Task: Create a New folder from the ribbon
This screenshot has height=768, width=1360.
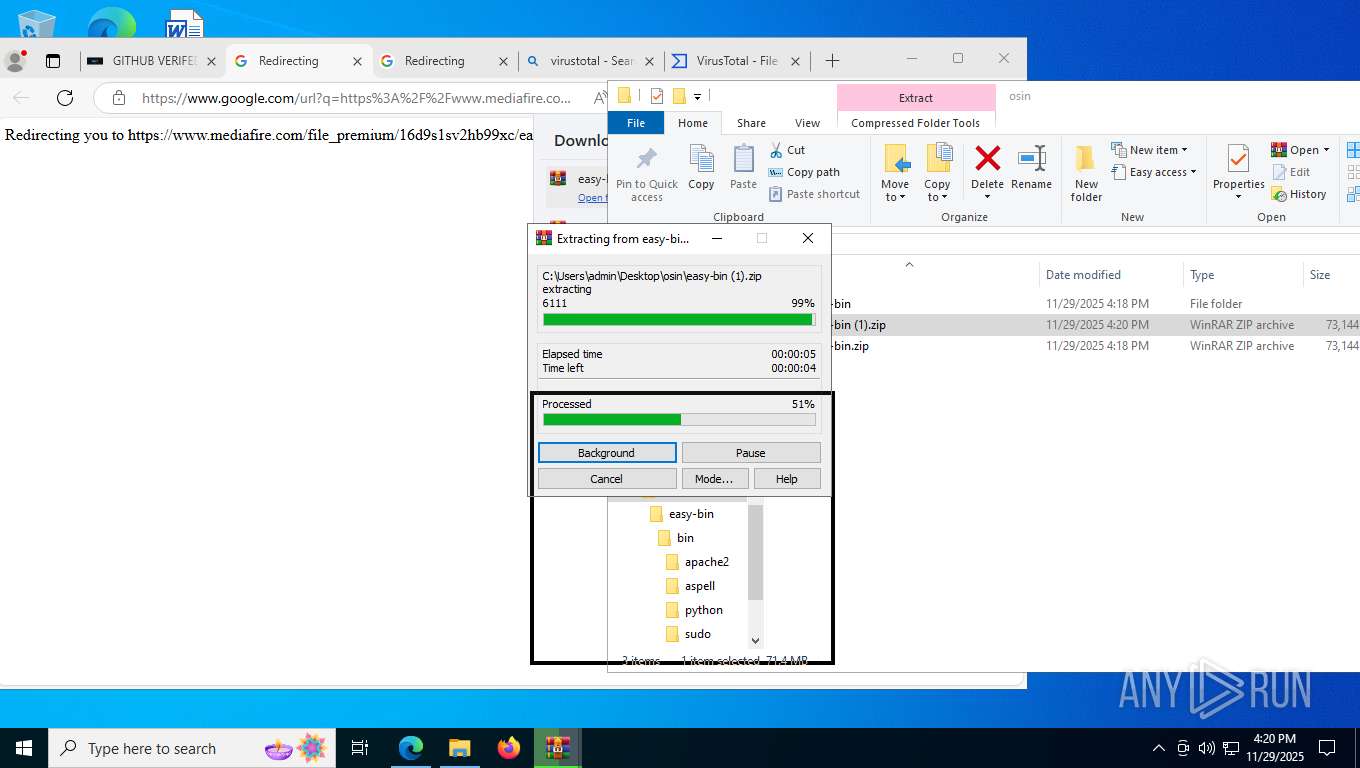Action: pyautogui.click(x=1086, y=174)
